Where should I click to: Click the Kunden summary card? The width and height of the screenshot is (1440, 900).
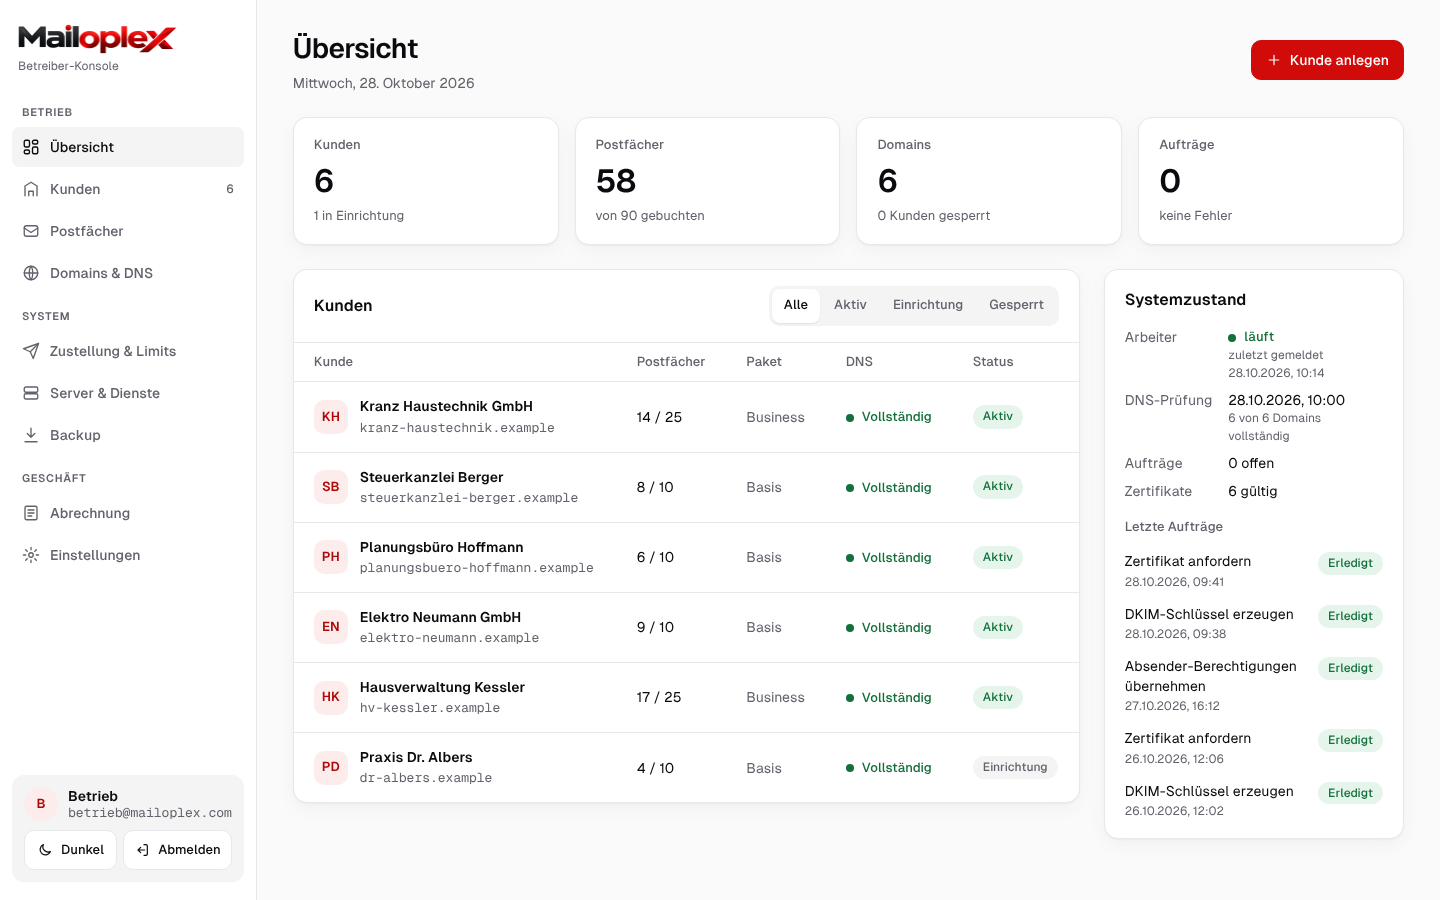coord(426,181)
